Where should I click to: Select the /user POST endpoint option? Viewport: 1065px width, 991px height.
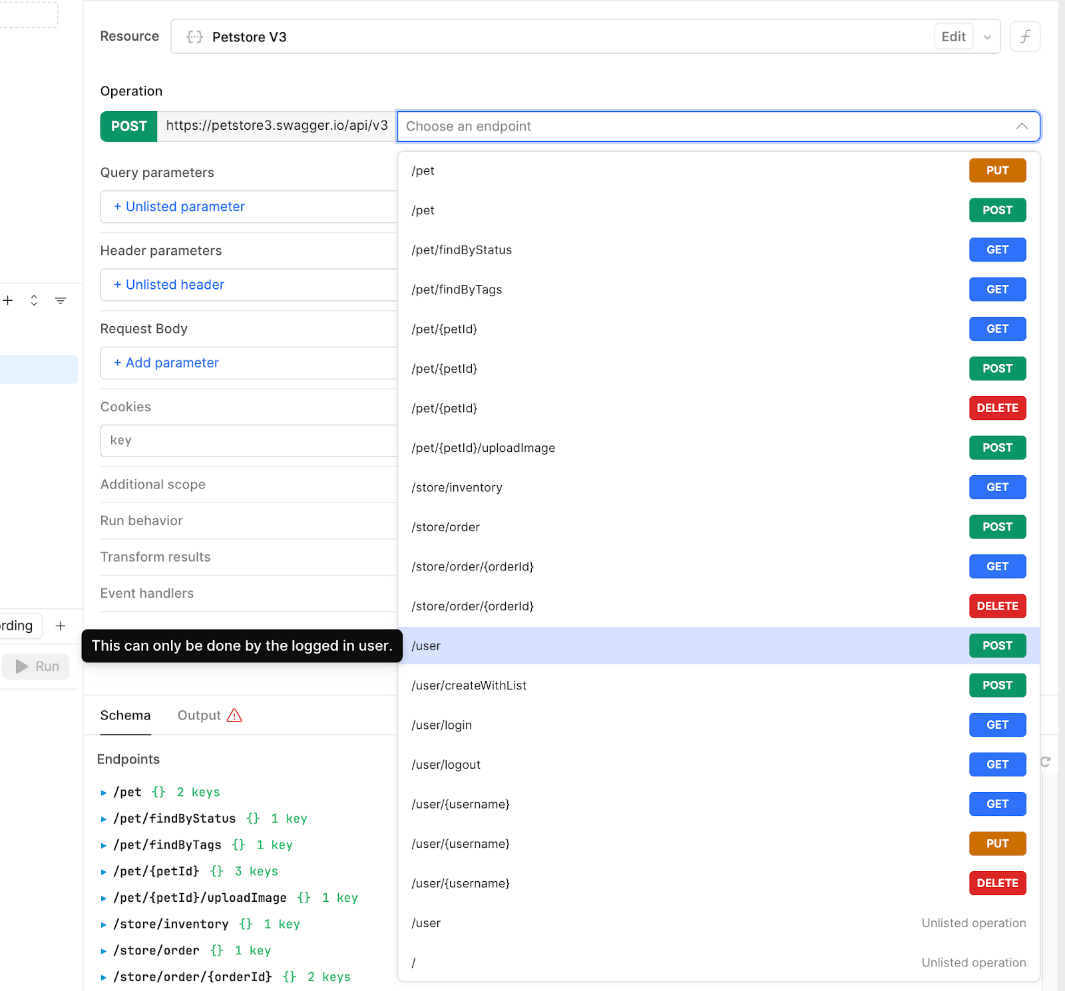(718, 646)
